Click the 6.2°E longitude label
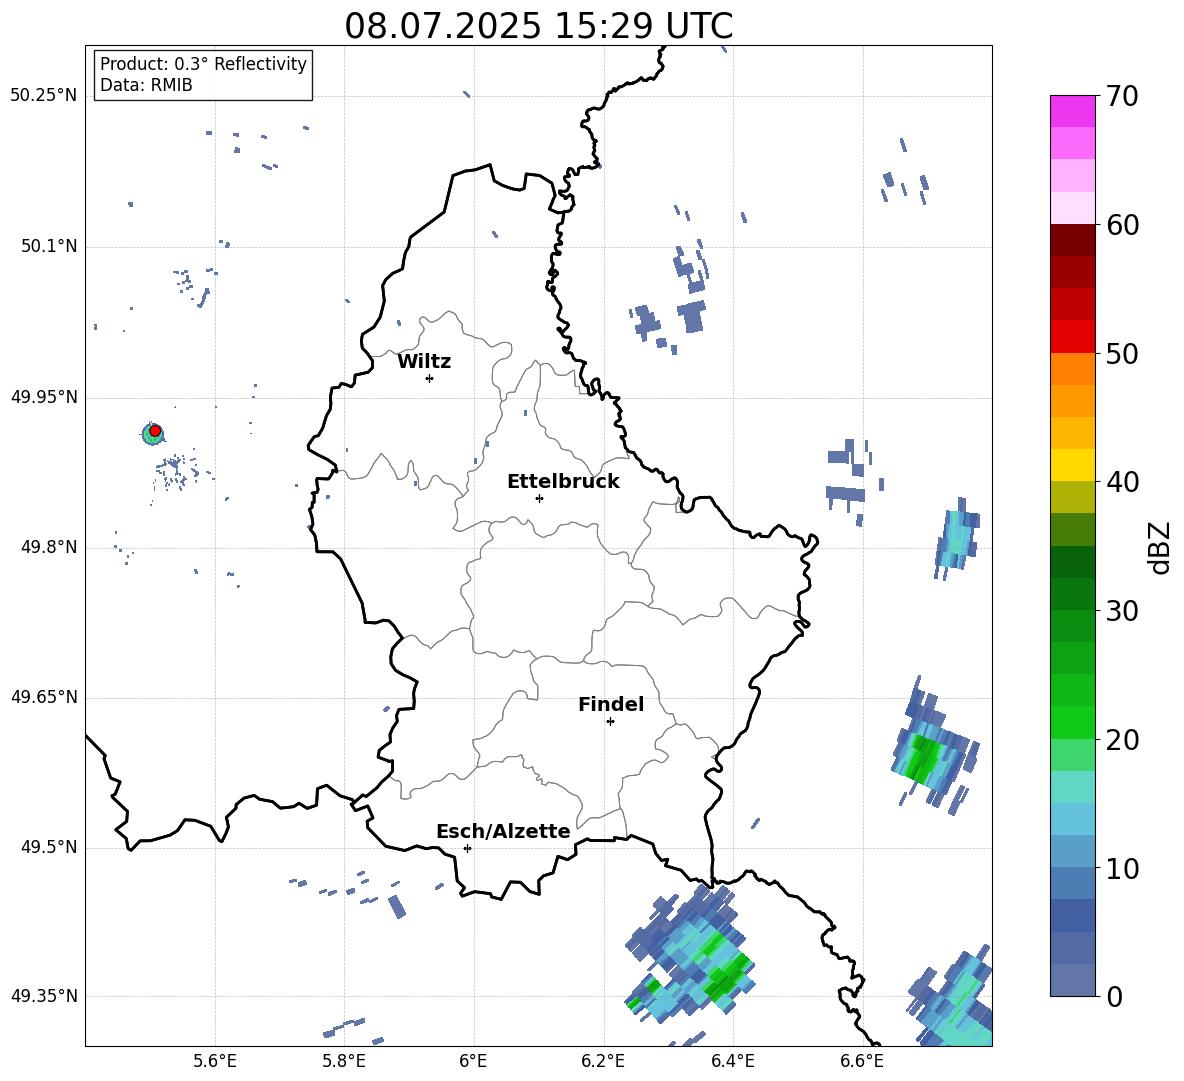Image resolution: width=1184 pixels, height=1081 pixels. point(603,1061)
